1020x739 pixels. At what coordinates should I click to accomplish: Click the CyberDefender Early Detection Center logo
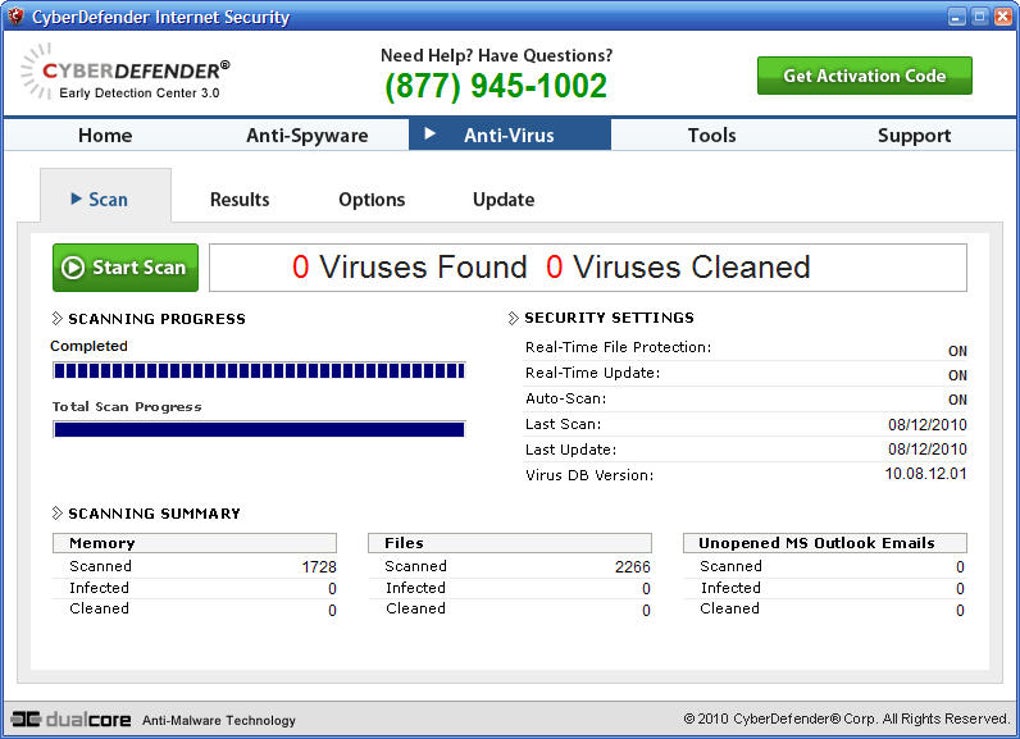coord(125,73)
